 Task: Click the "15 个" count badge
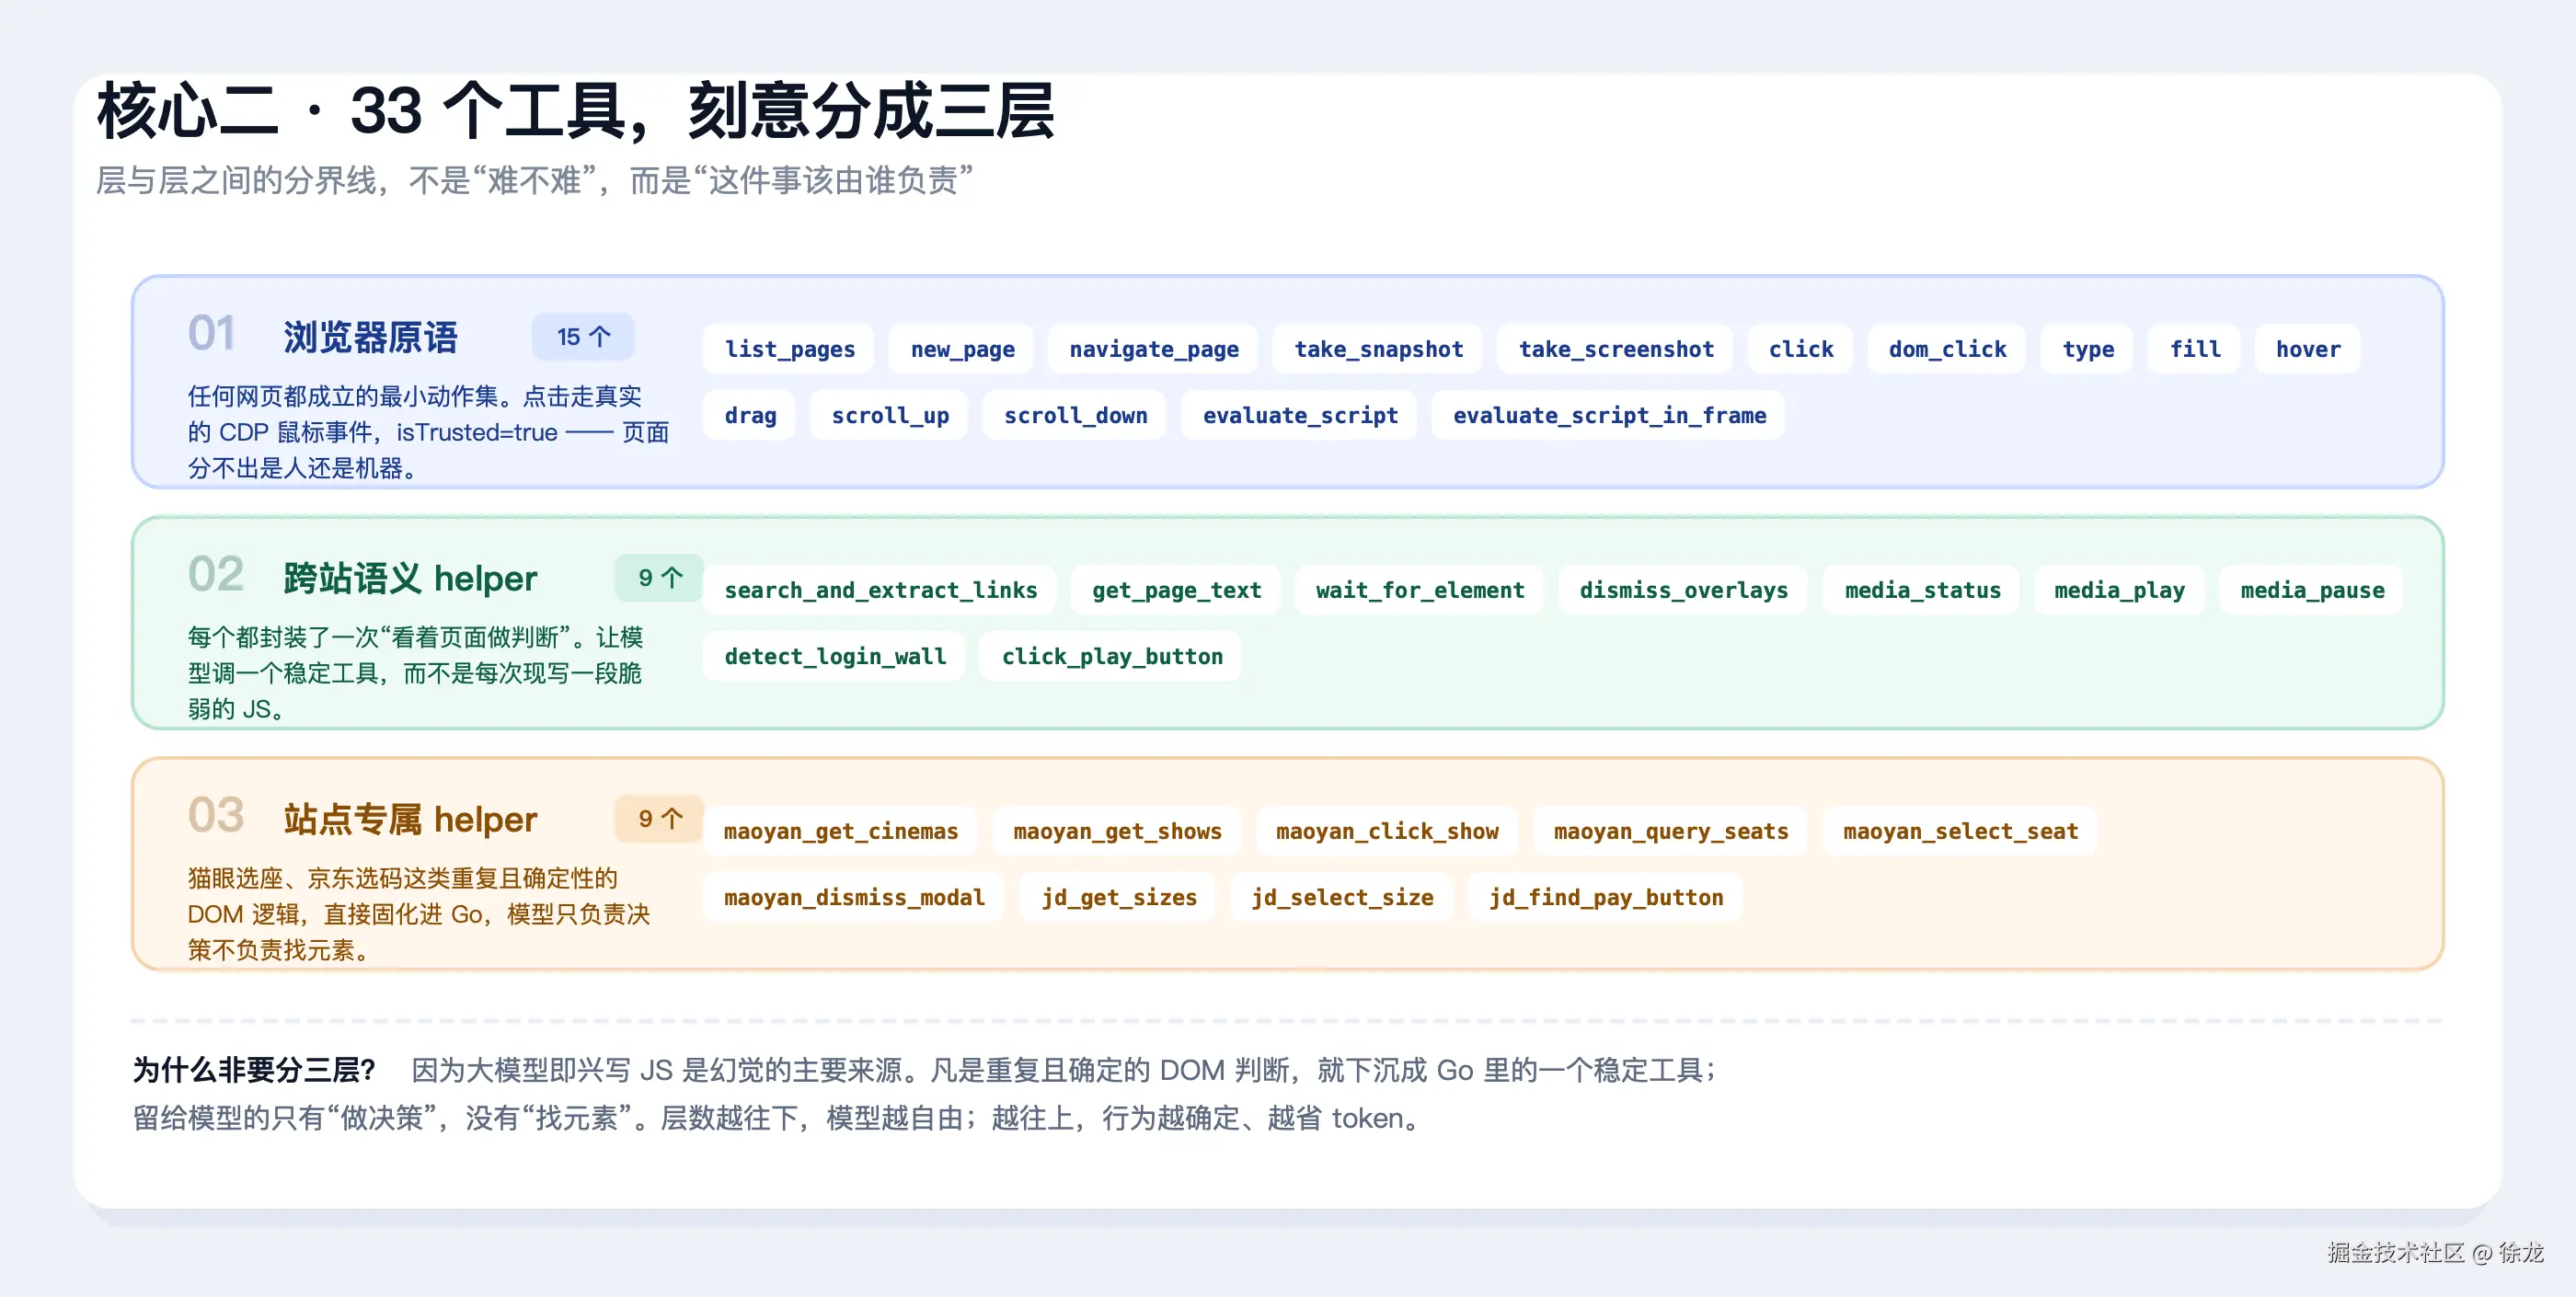tap(583, 337)
